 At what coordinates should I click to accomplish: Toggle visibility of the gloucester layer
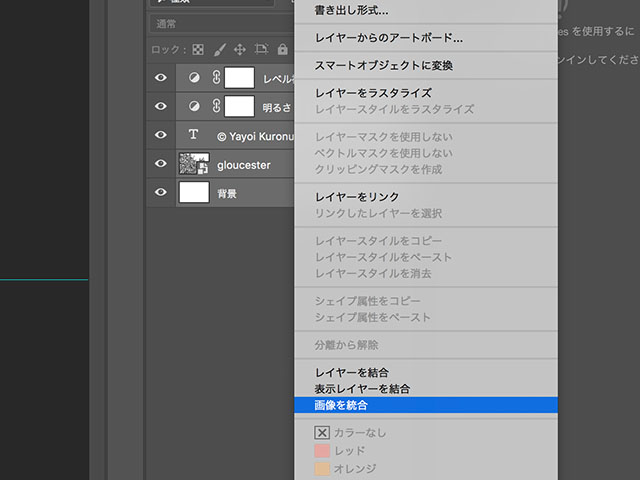pyautogui.click(x=161, y=163)
